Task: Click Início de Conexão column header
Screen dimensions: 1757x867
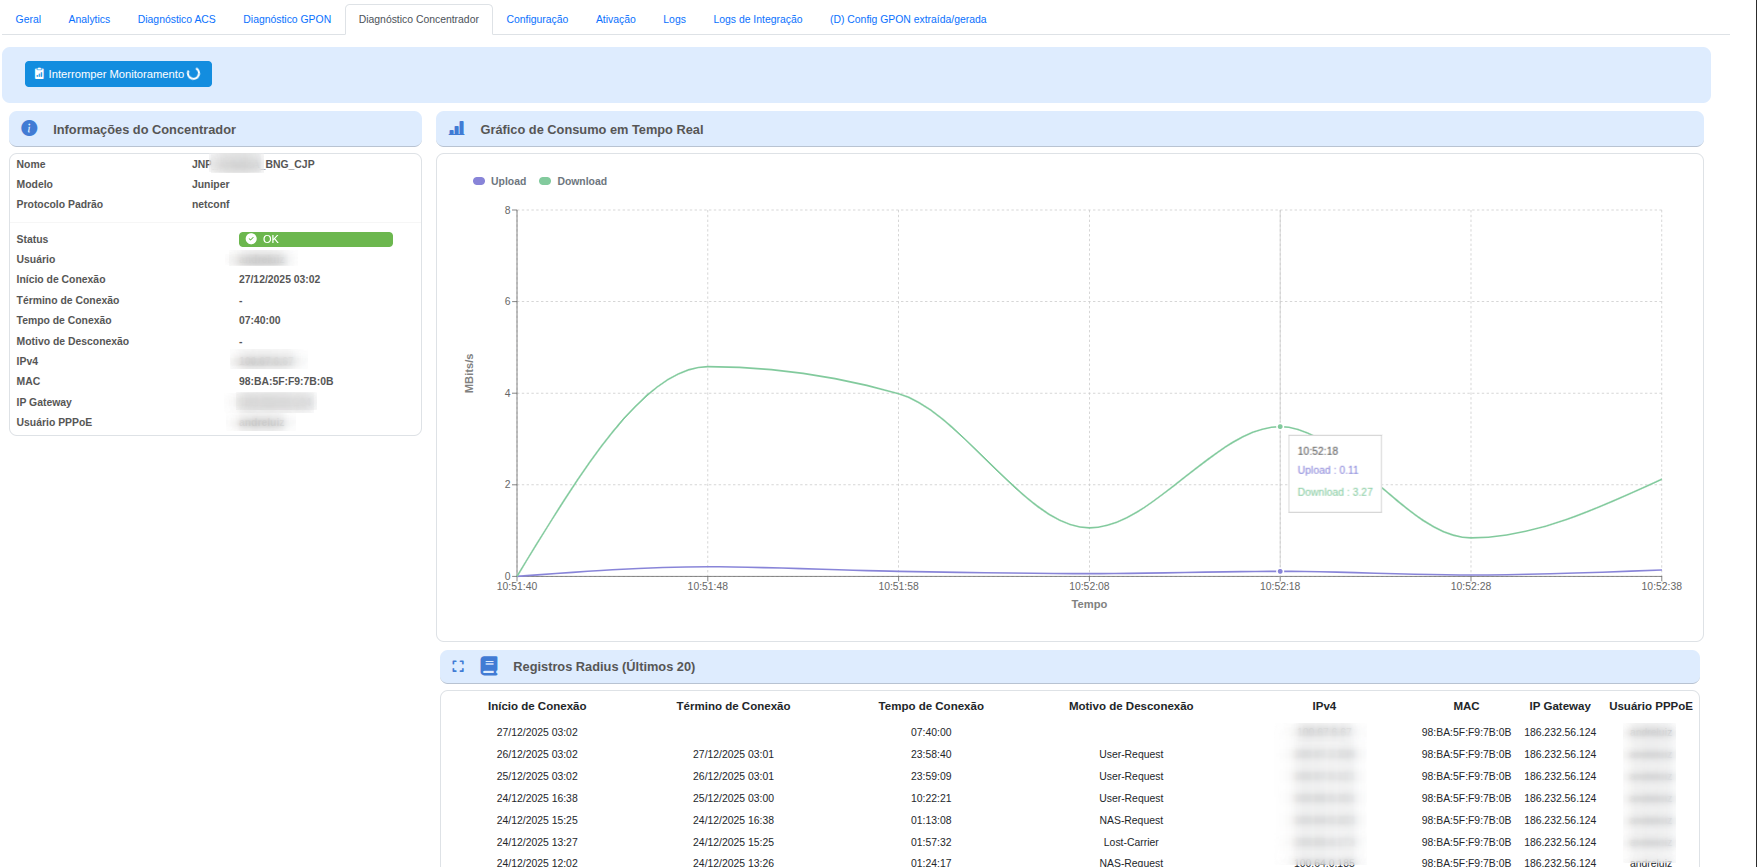Action: point(537,706)
